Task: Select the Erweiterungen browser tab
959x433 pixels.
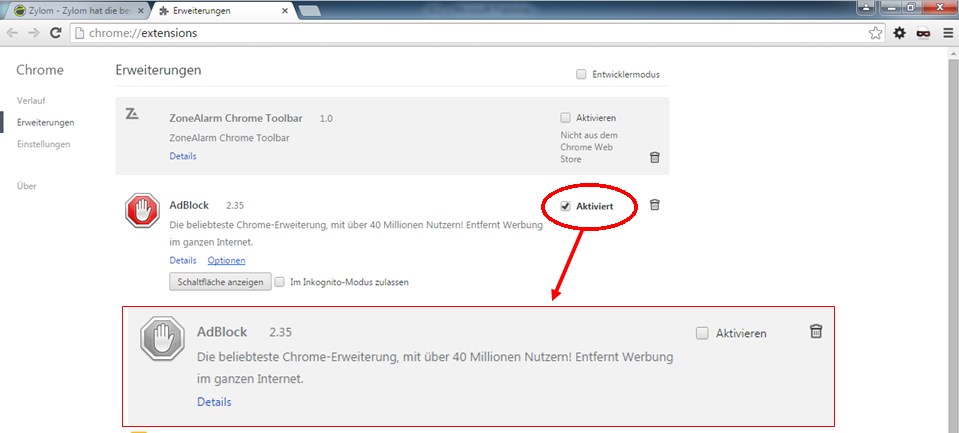Action: pos(224,11)
